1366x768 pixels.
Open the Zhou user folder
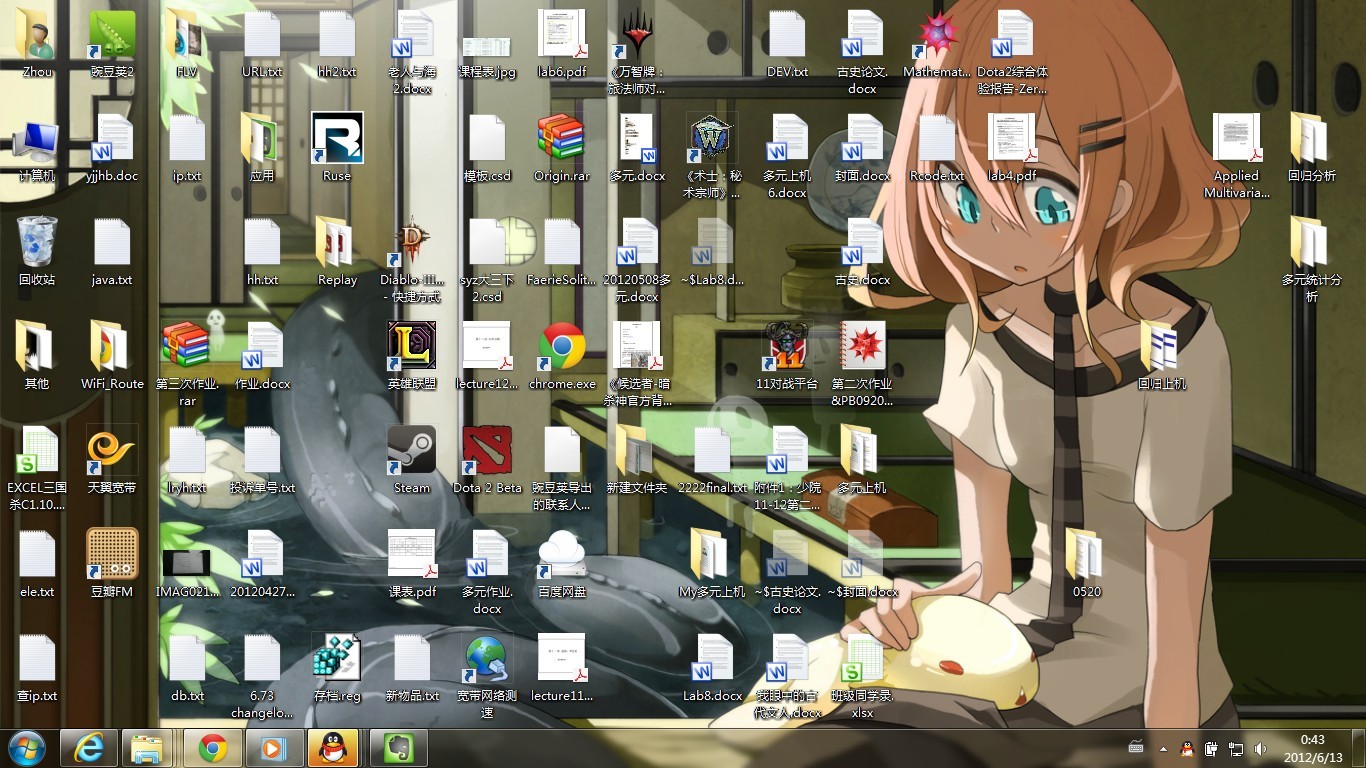(37, 34)
